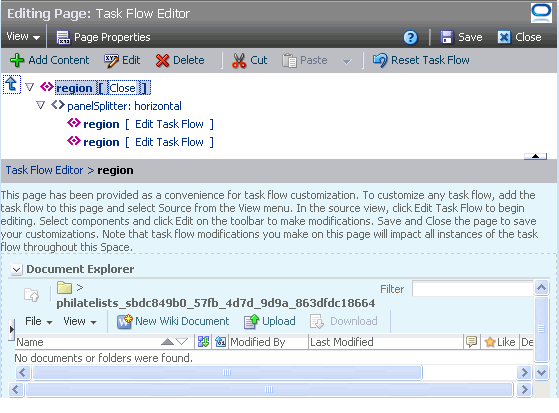Click the green arrows column header icon
This screenshot has width=559, height=413.
pyautogui.click(x=204, y=342)
